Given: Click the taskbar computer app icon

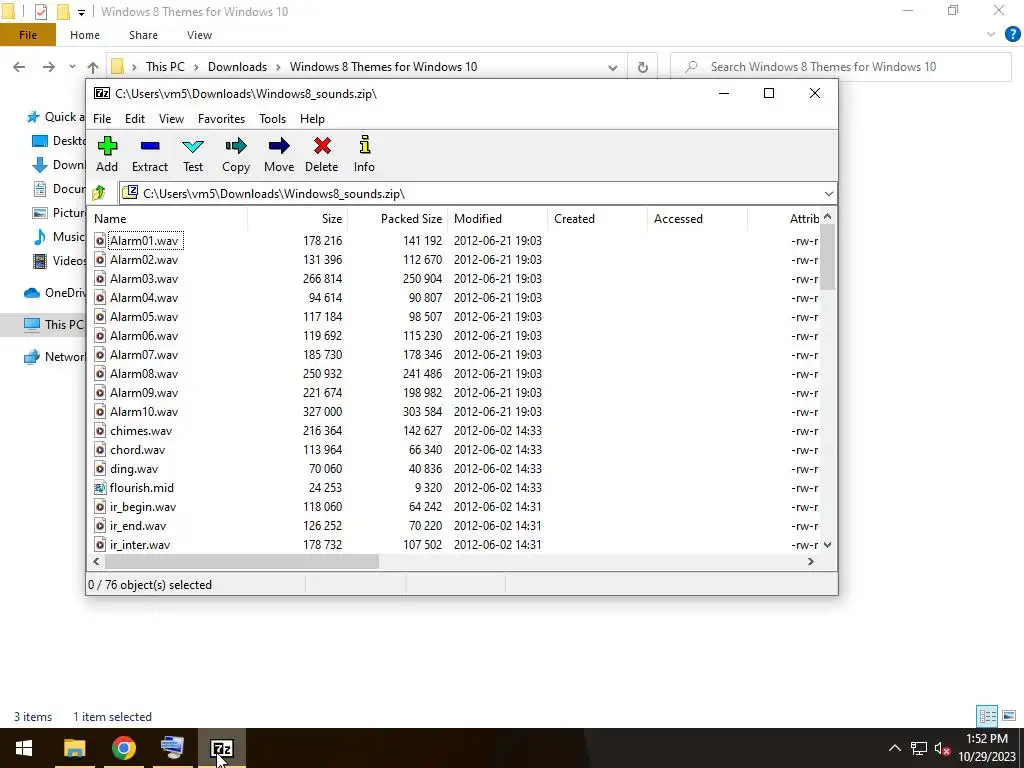Looking at the screenshot, I should (172, 748).
